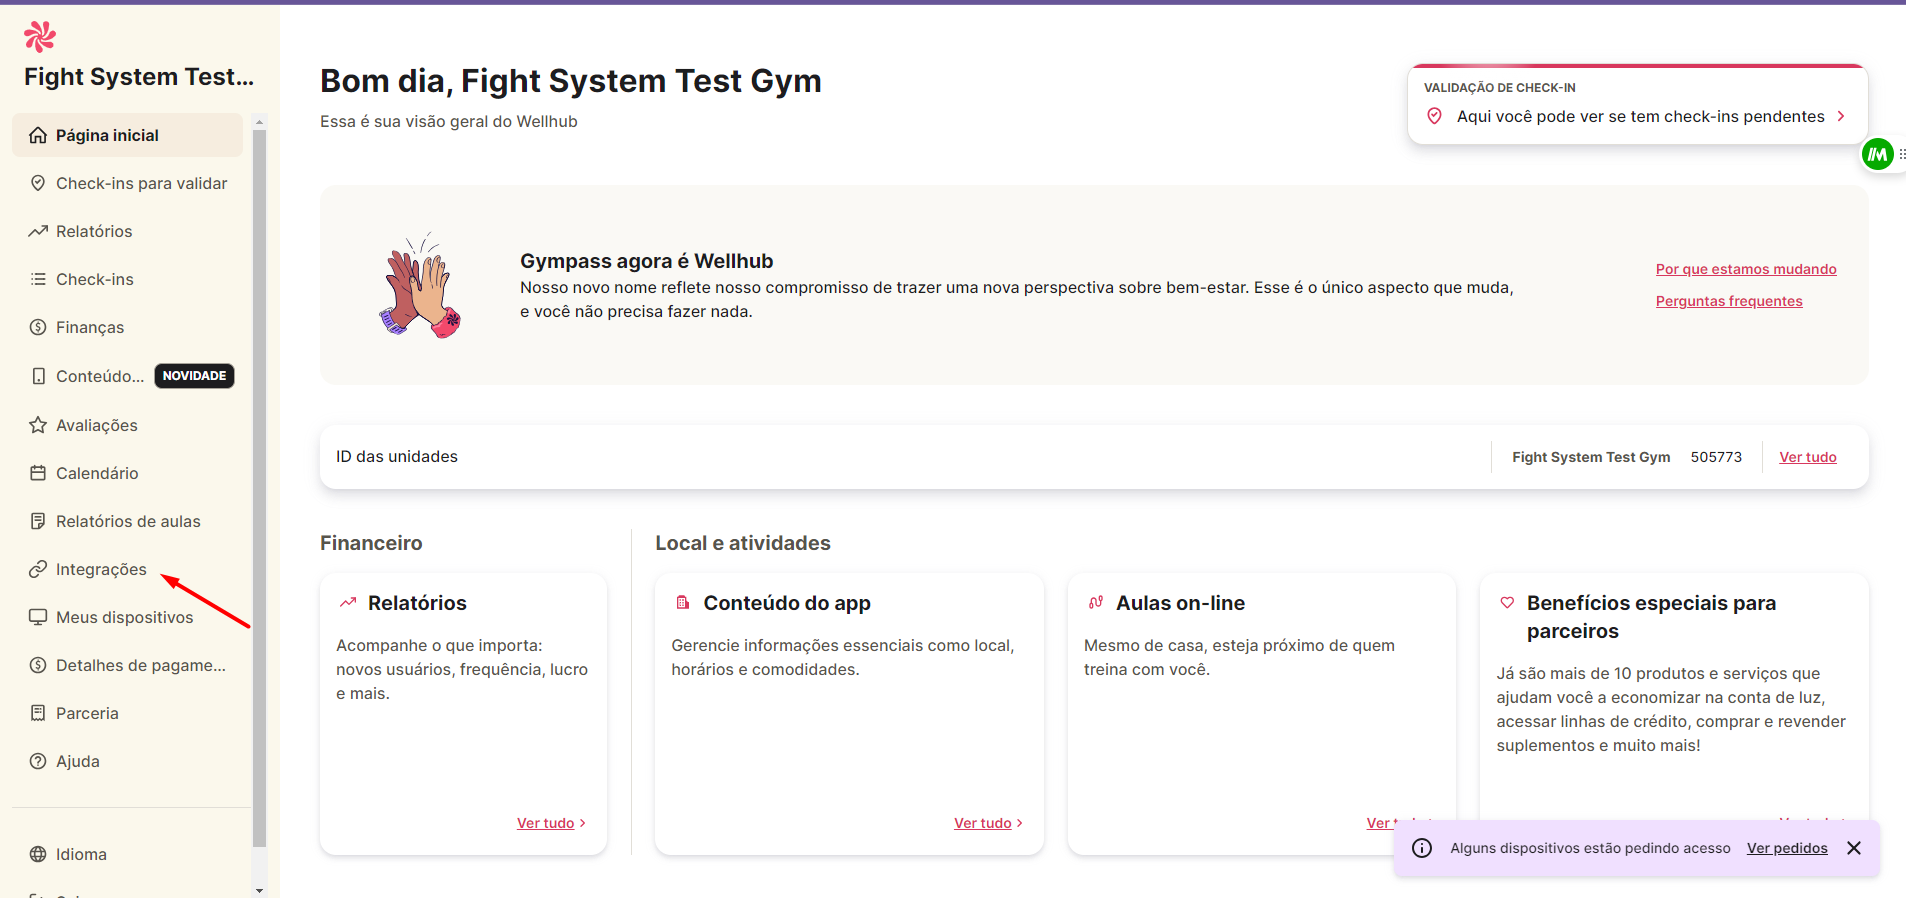This screenshot has height=898, width=1906.
Task: Click the trend icon on Relatórios card
Action: coord(348,603)
